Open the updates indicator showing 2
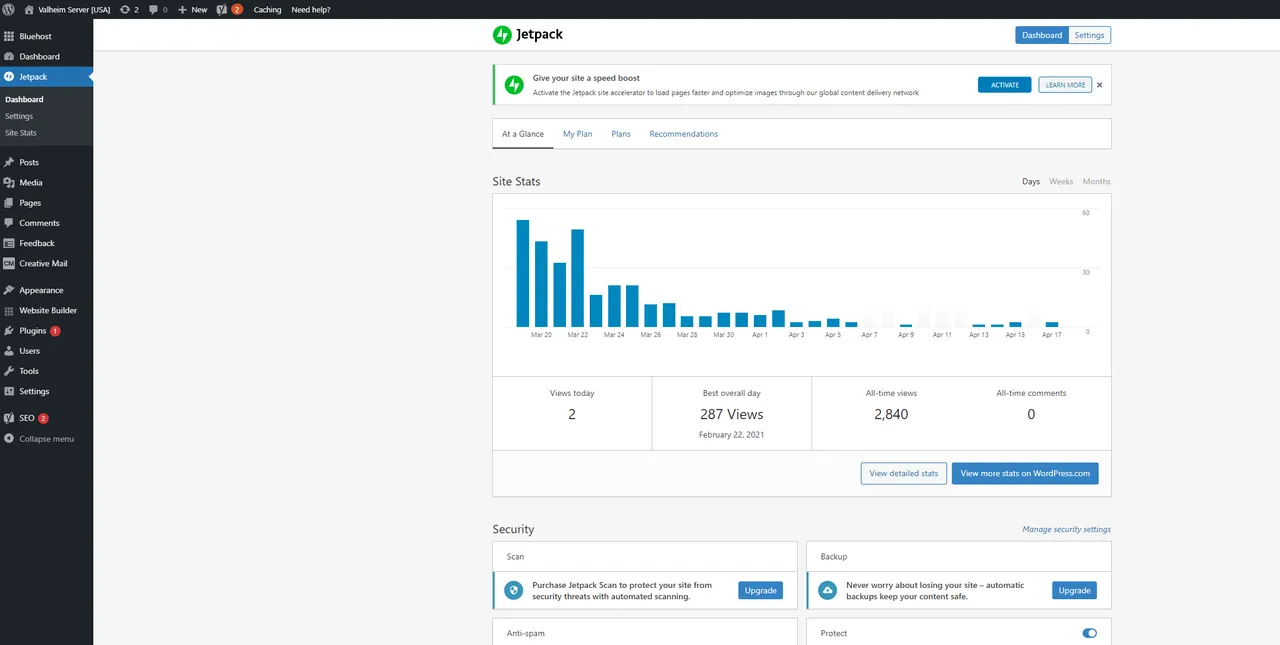This screenshot has height=645, width=1280. tap(128, 9)
